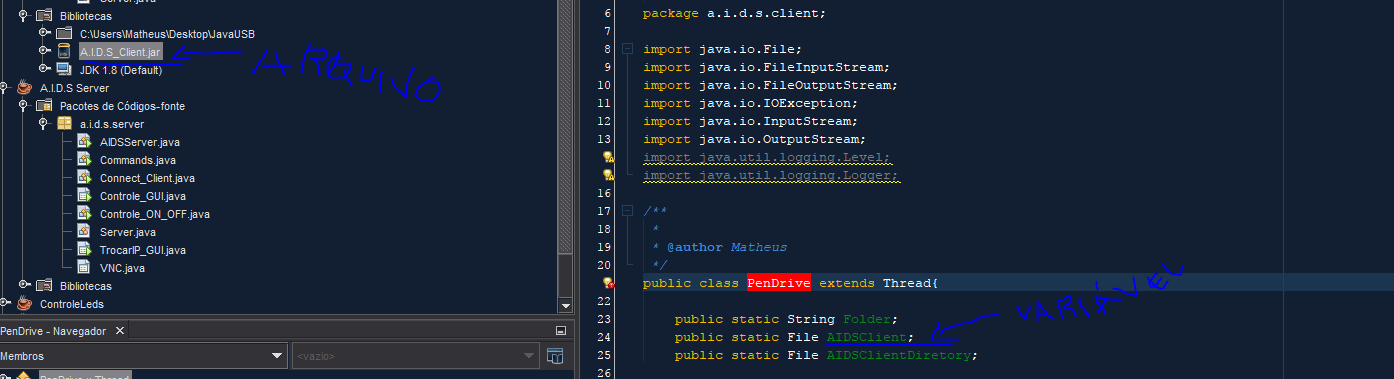Click the a.i.d.s.server package icon

pyautogui.click(x=63, y=123)
